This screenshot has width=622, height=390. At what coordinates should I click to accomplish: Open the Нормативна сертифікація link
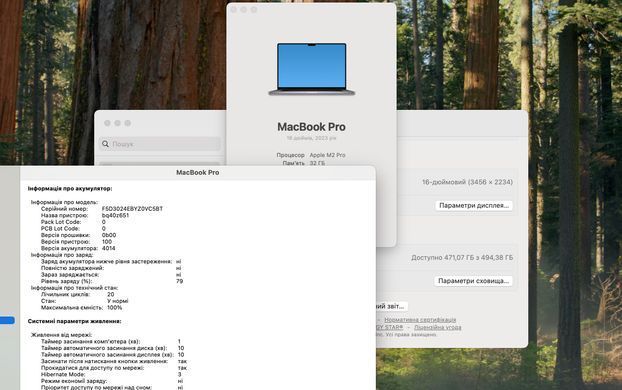(x=420, y=320)
